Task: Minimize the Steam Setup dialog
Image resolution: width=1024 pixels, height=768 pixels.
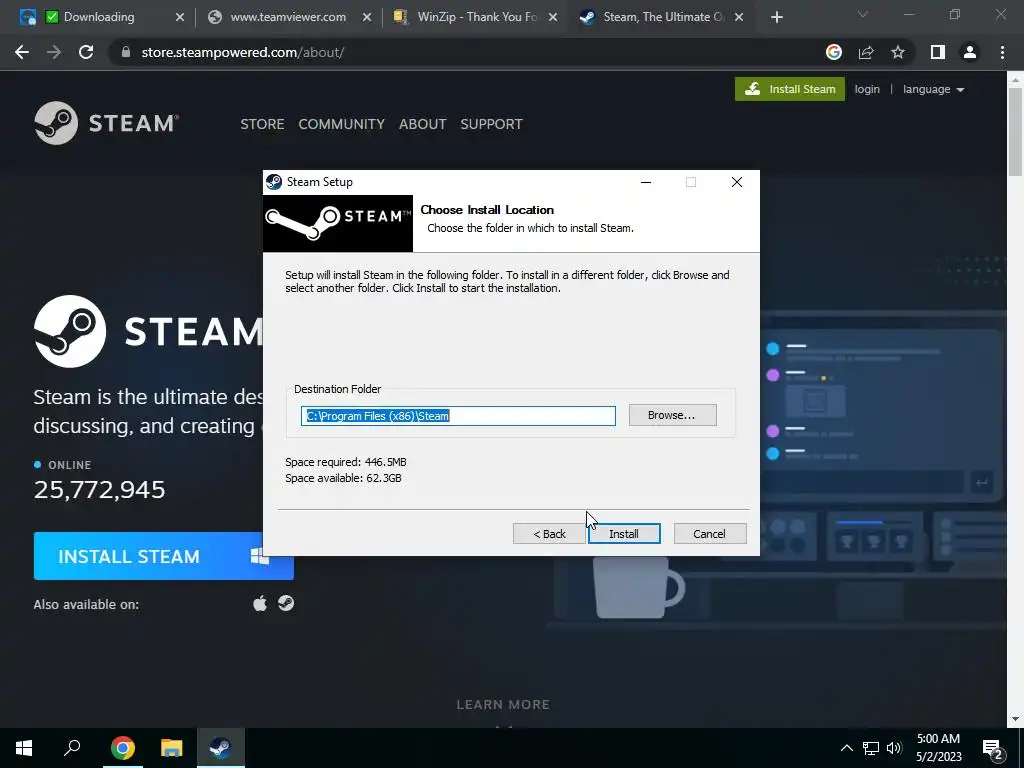Action: [646, 182]
